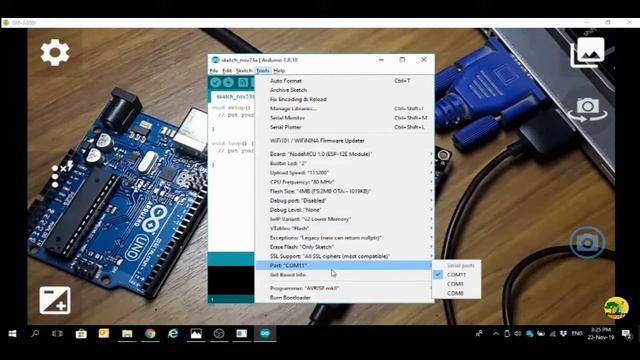Select COM5 in the serial ports list
640x360 pixels.
click(x=456, y=284)
